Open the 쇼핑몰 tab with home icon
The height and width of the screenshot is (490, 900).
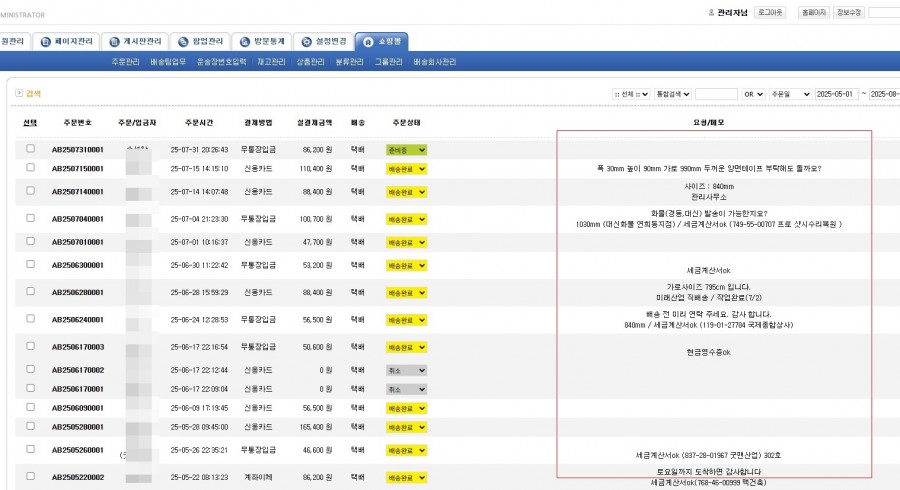click(381, 42)
